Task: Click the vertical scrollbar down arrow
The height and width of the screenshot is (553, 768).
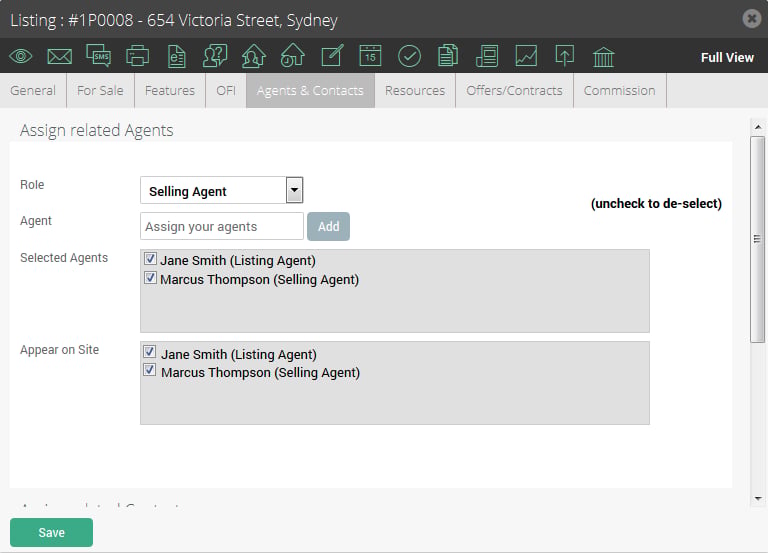Action: point(758,499)
